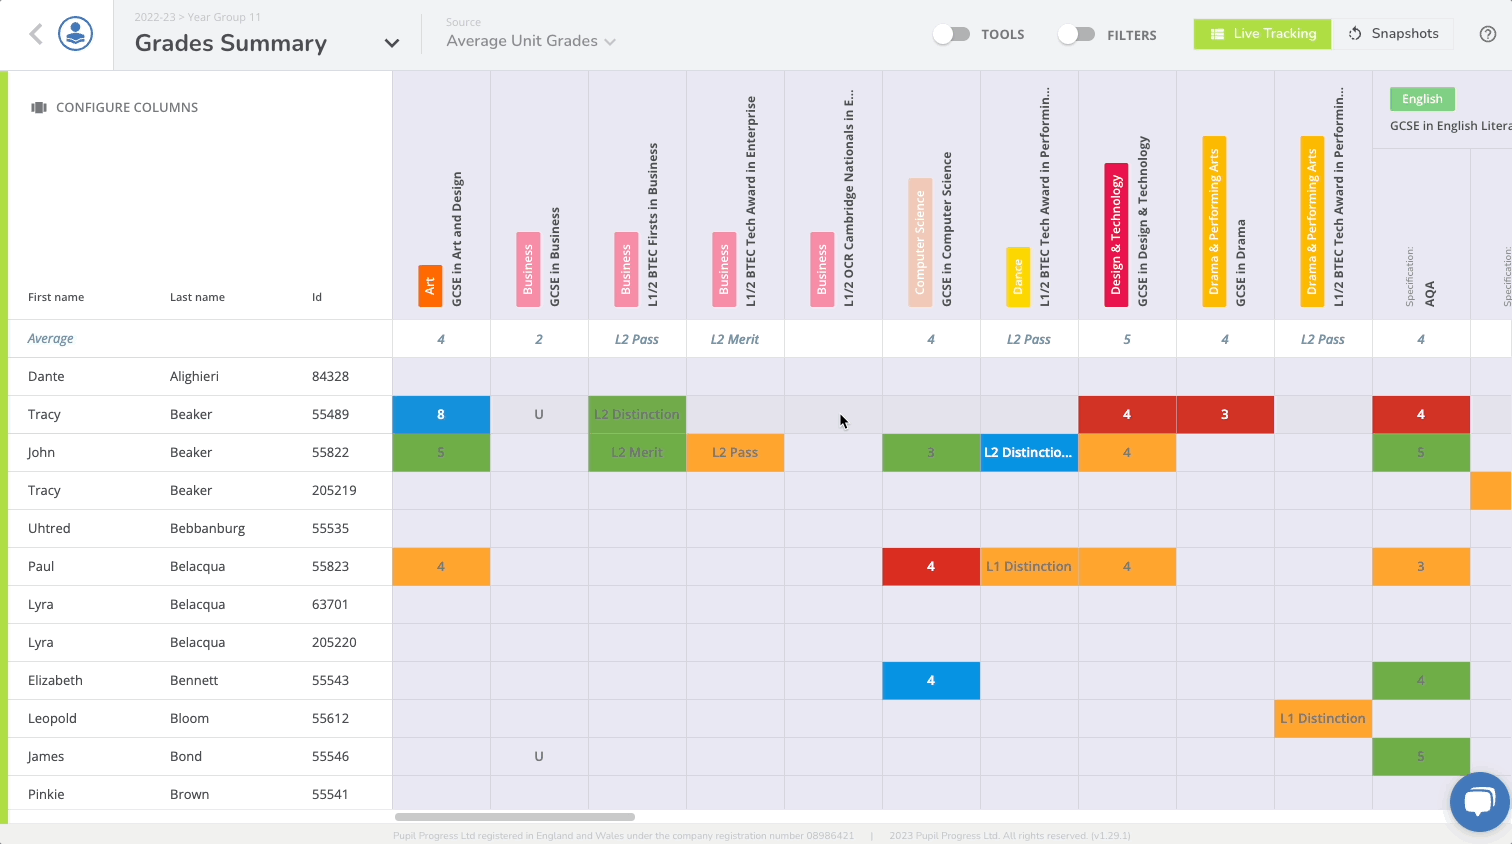Click John Beaker's L2 Distinction Dance cell
1512x844 pixels.
click(x=1029, y=452)
